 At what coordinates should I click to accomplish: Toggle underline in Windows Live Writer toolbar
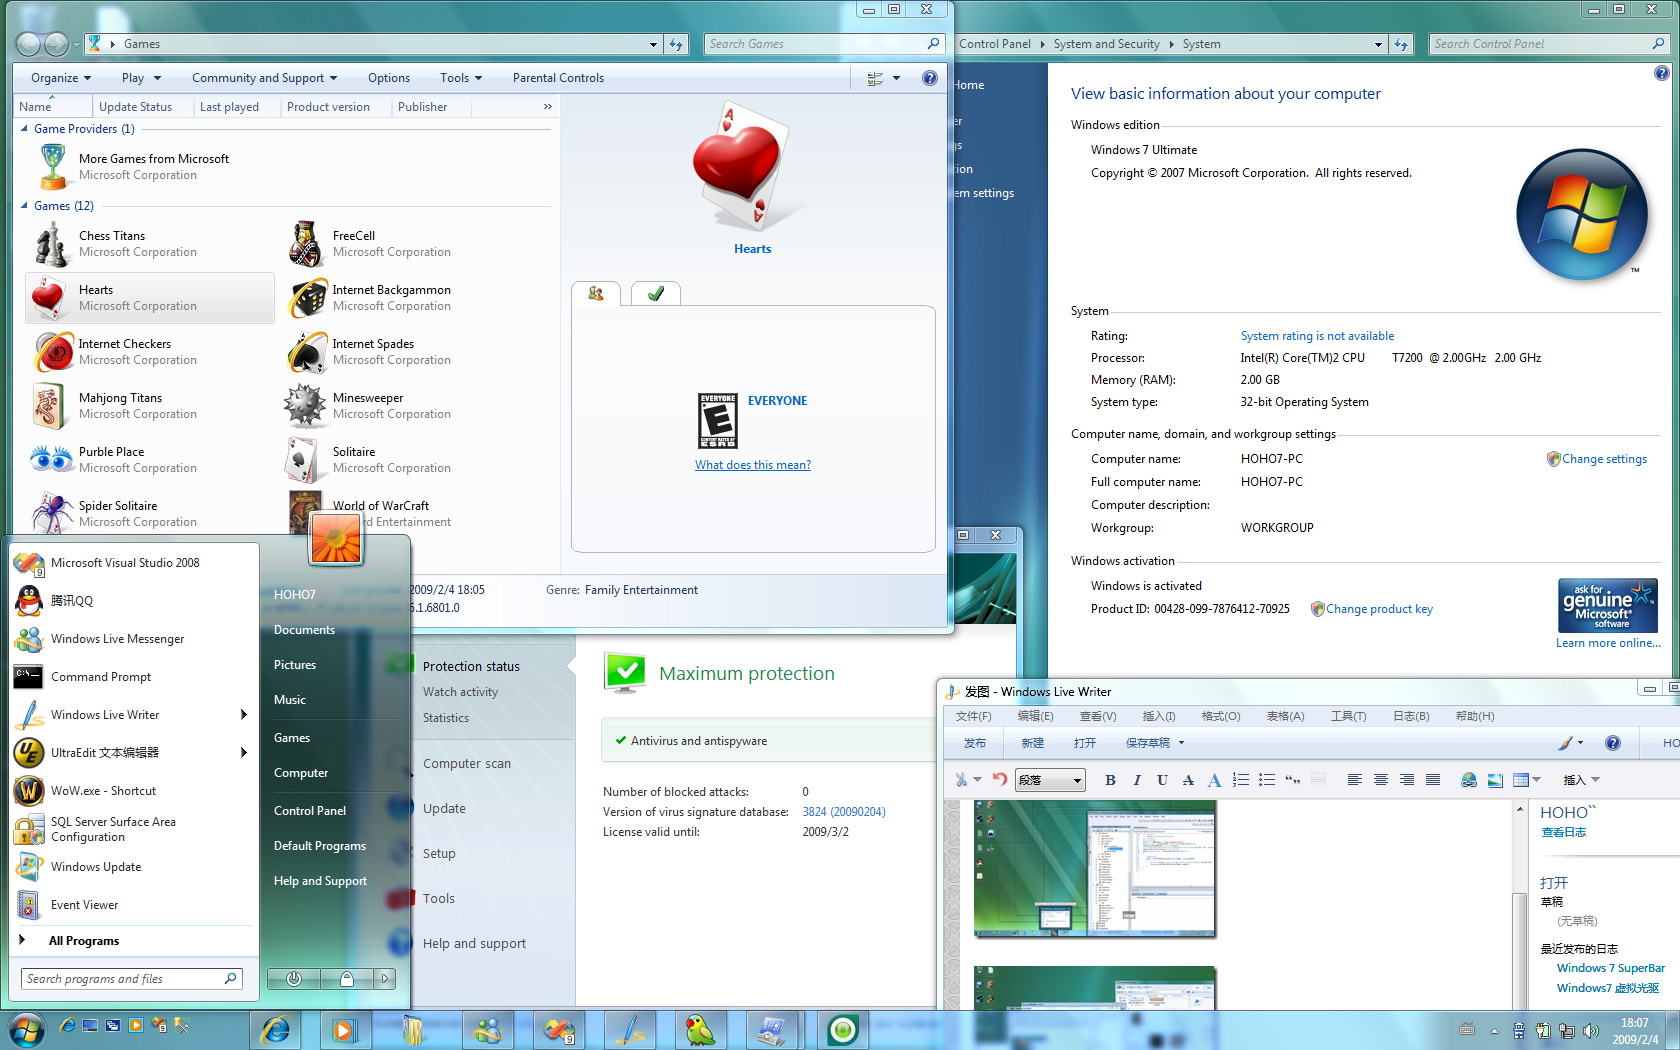pos(1162,780)
